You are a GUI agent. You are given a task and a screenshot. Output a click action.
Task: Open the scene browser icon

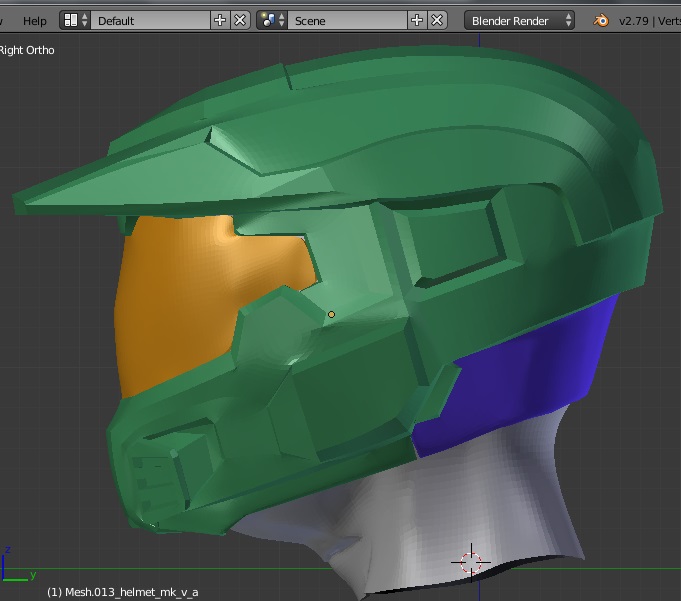[272, 20]
